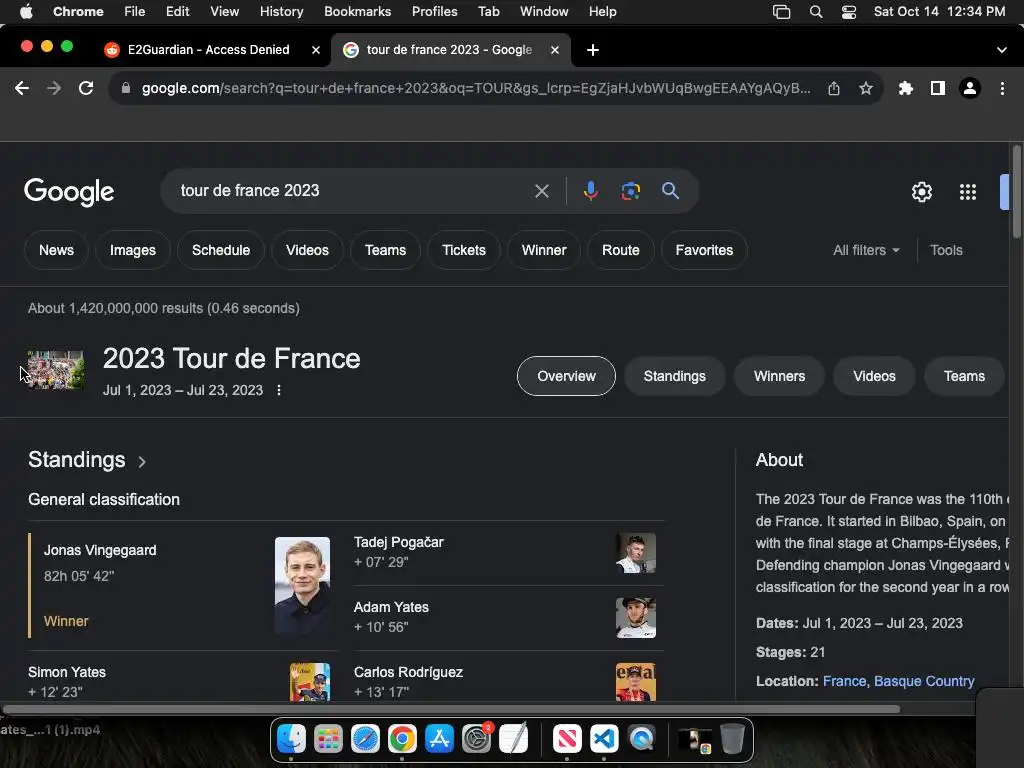Open Tadej Pogačar standings entry
The height and width of the screenshot is (768, 1024).
click(x=509, y=552)
